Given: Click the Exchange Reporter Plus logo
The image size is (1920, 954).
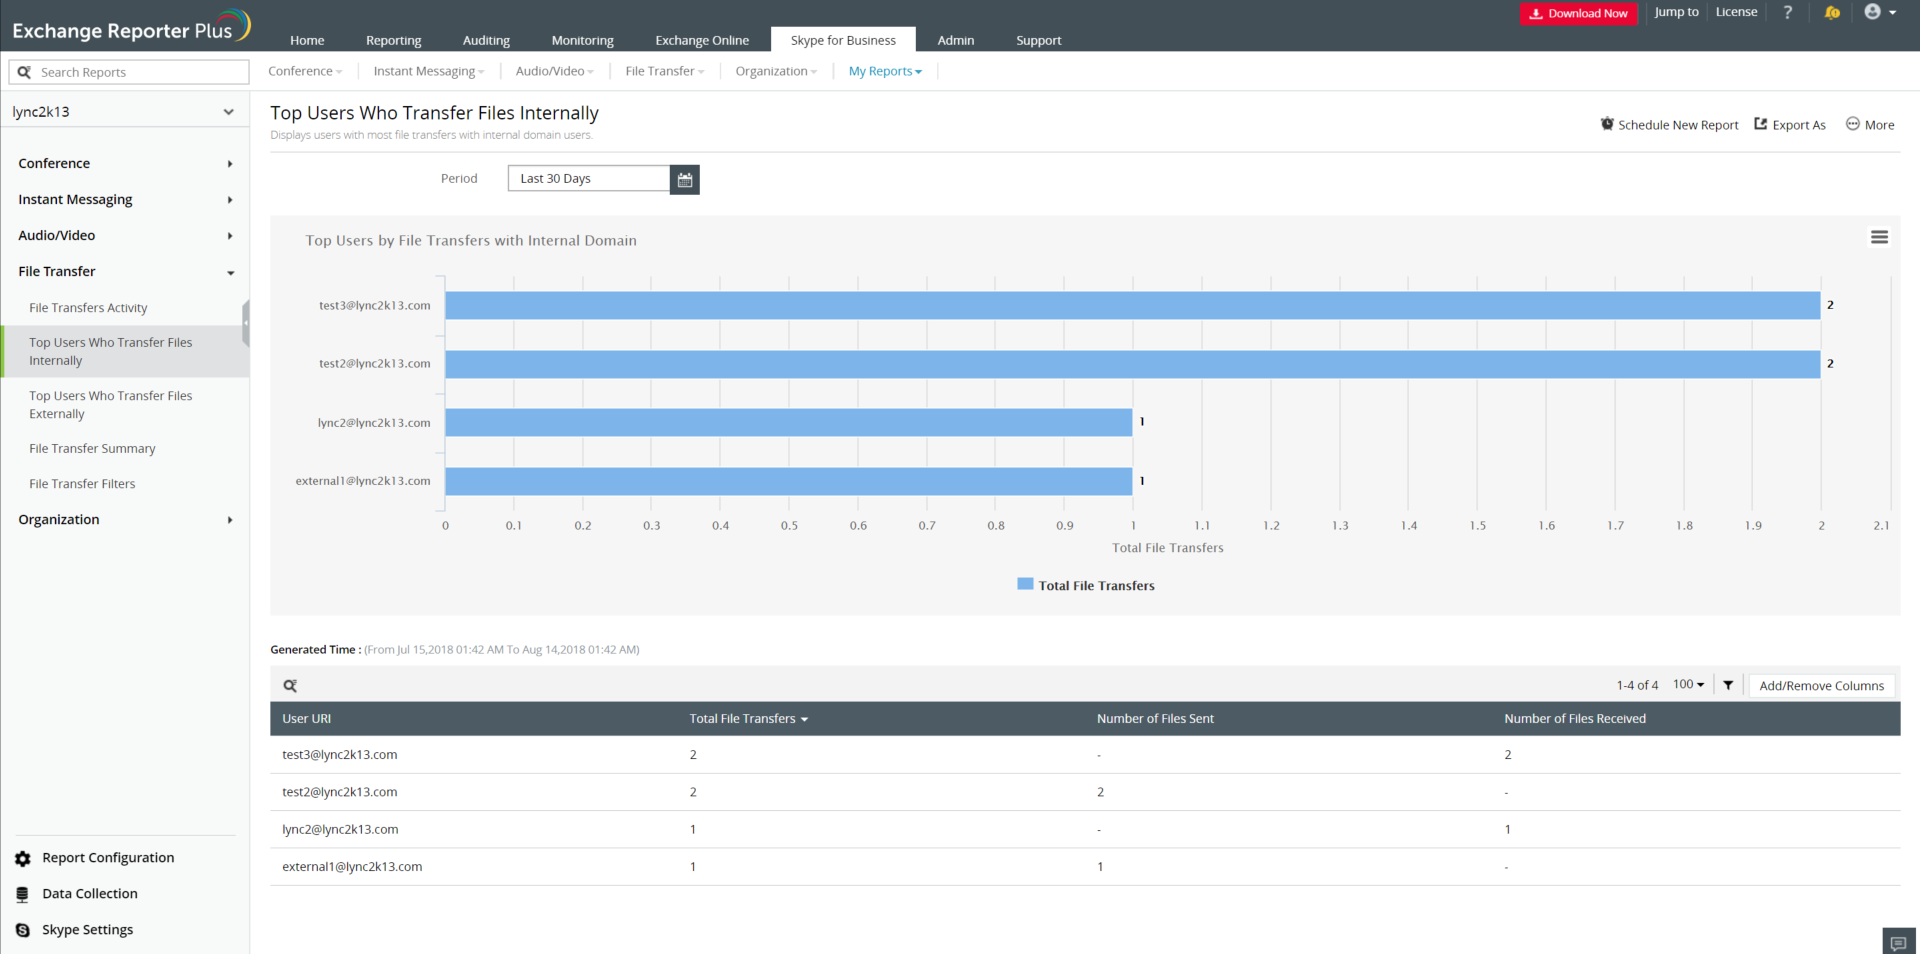Looking at the screenshot, I should pyautogui.click(x=130, y=27).
